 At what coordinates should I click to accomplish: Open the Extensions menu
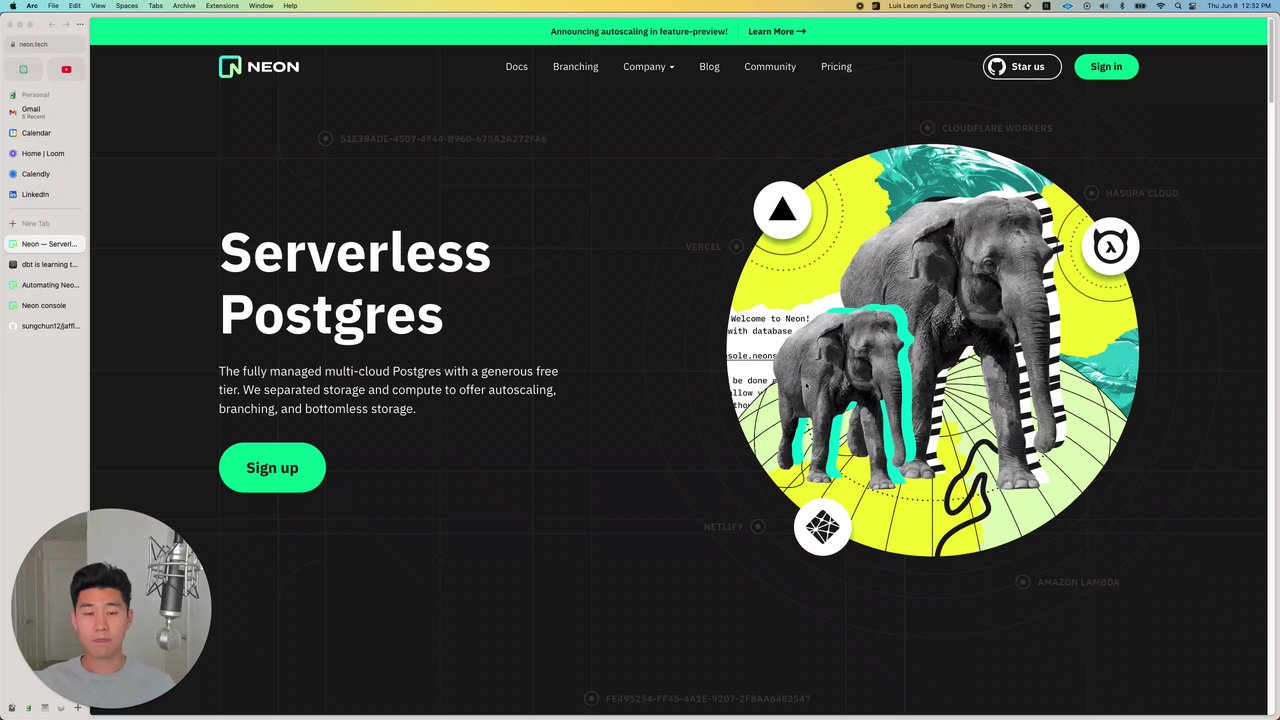(222, 6)
